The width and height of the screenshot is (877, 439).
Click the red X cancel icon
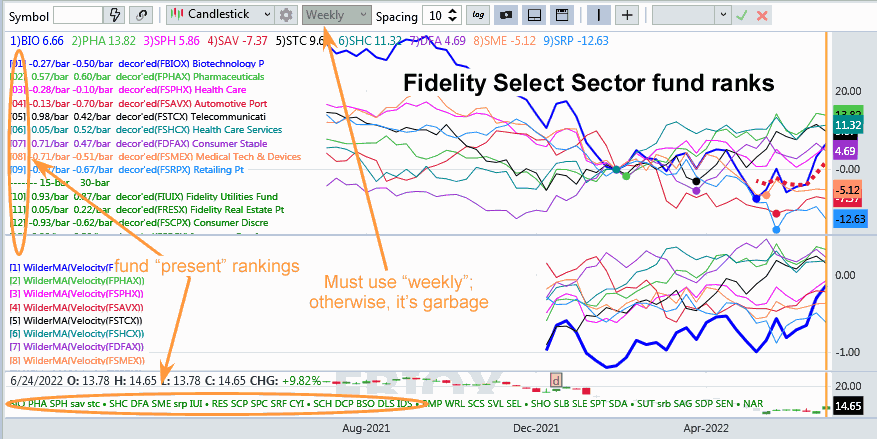click(761, 15)
